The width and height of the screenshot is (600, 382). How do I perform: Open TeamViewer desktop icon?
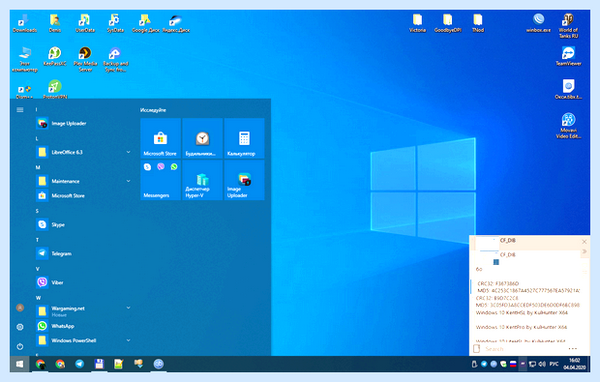(x=568, y=56)
